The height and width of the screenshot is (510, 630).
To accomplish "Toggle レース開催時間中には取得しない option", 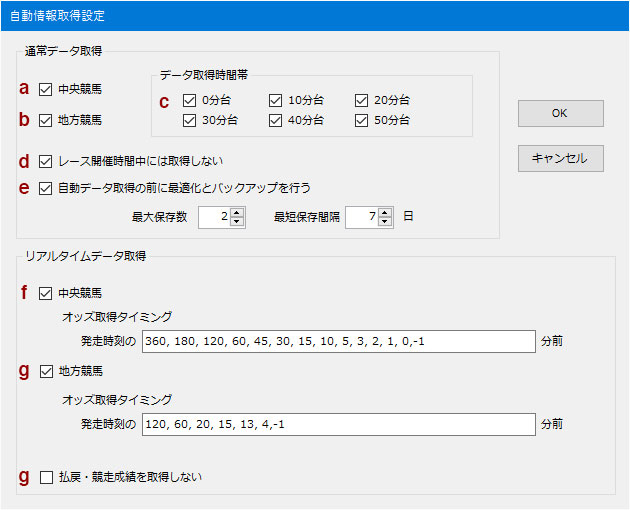I will (x=45, y=162).
